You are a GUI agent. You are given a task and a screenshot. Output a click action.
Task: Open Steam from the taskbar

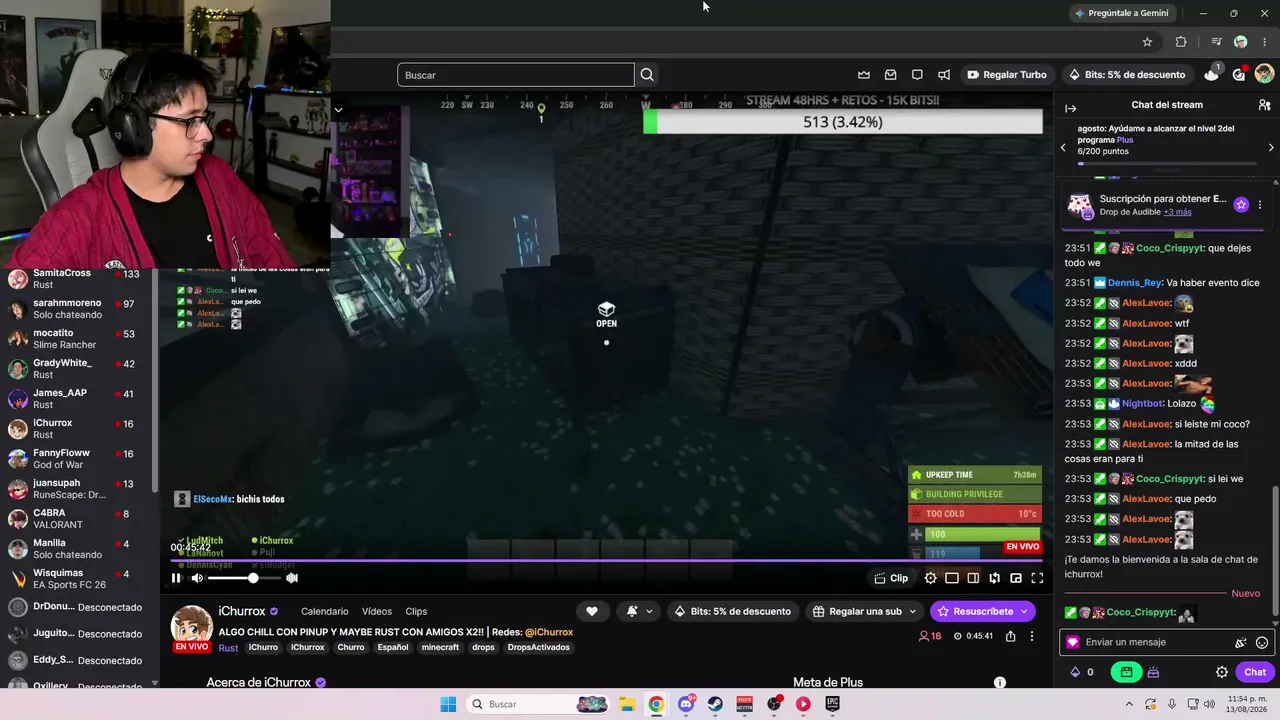[715, 704]
